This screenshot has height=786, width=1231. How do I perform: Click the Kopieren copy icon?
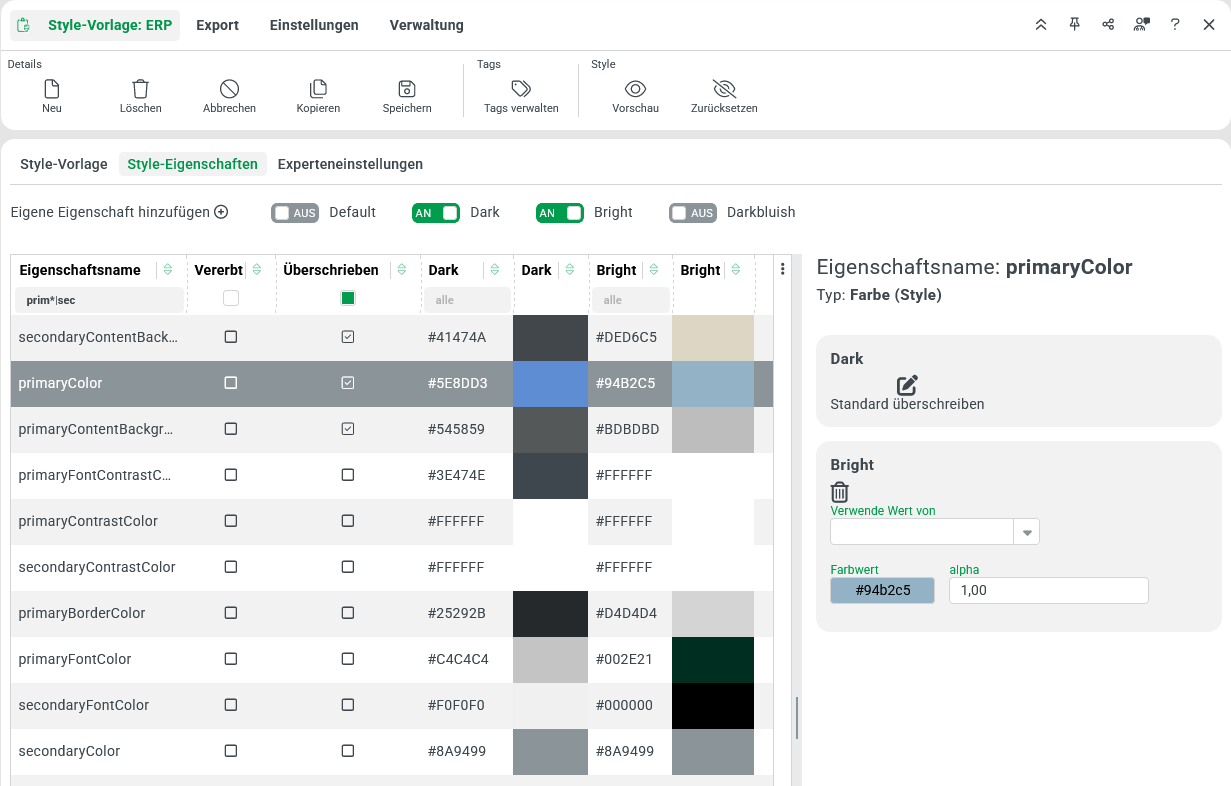click(318, 89)
